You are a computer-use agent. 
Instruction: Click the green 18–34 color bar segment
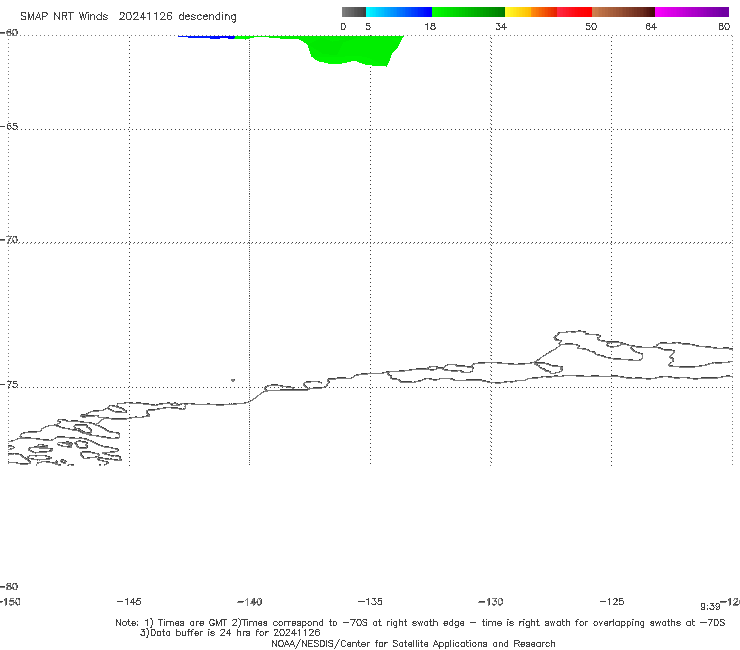coord(468,12)
